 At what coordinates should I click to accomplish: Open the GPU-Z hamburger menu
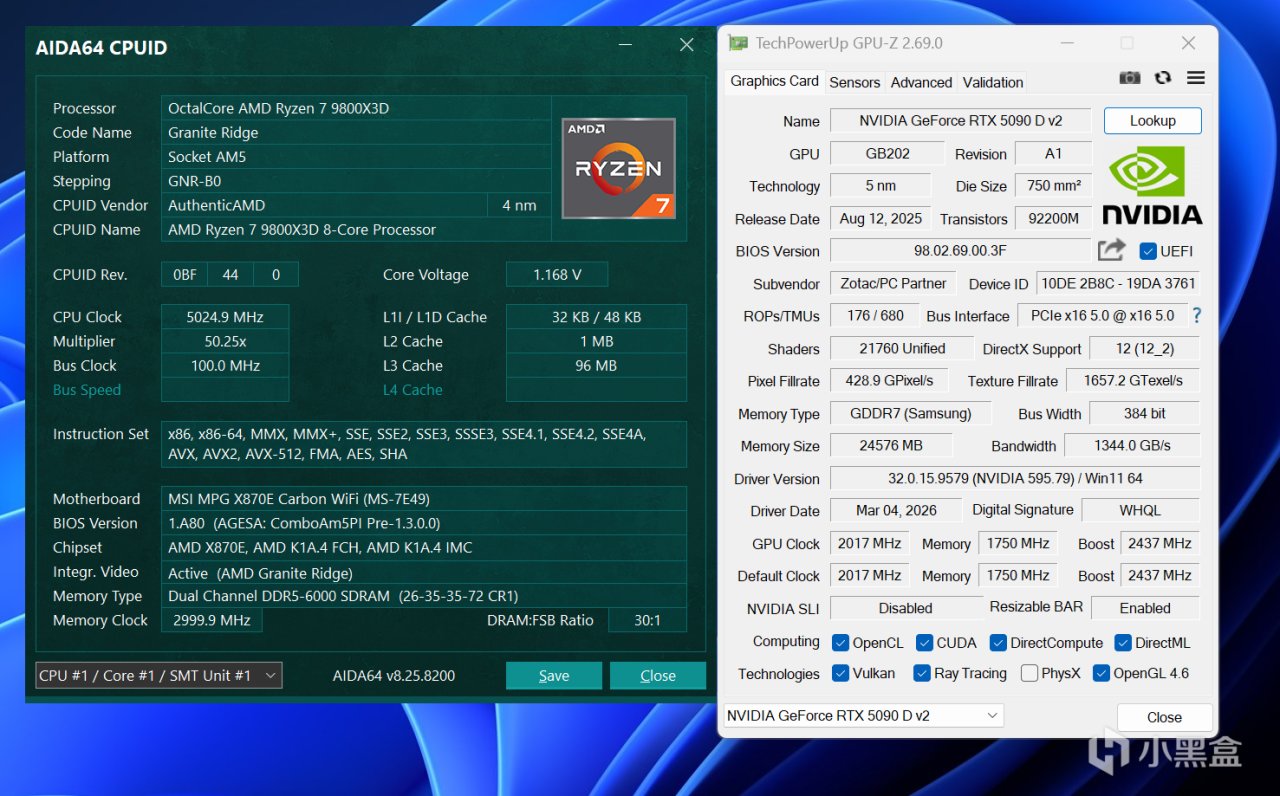pyautogui.click(x=1196, y=78)
